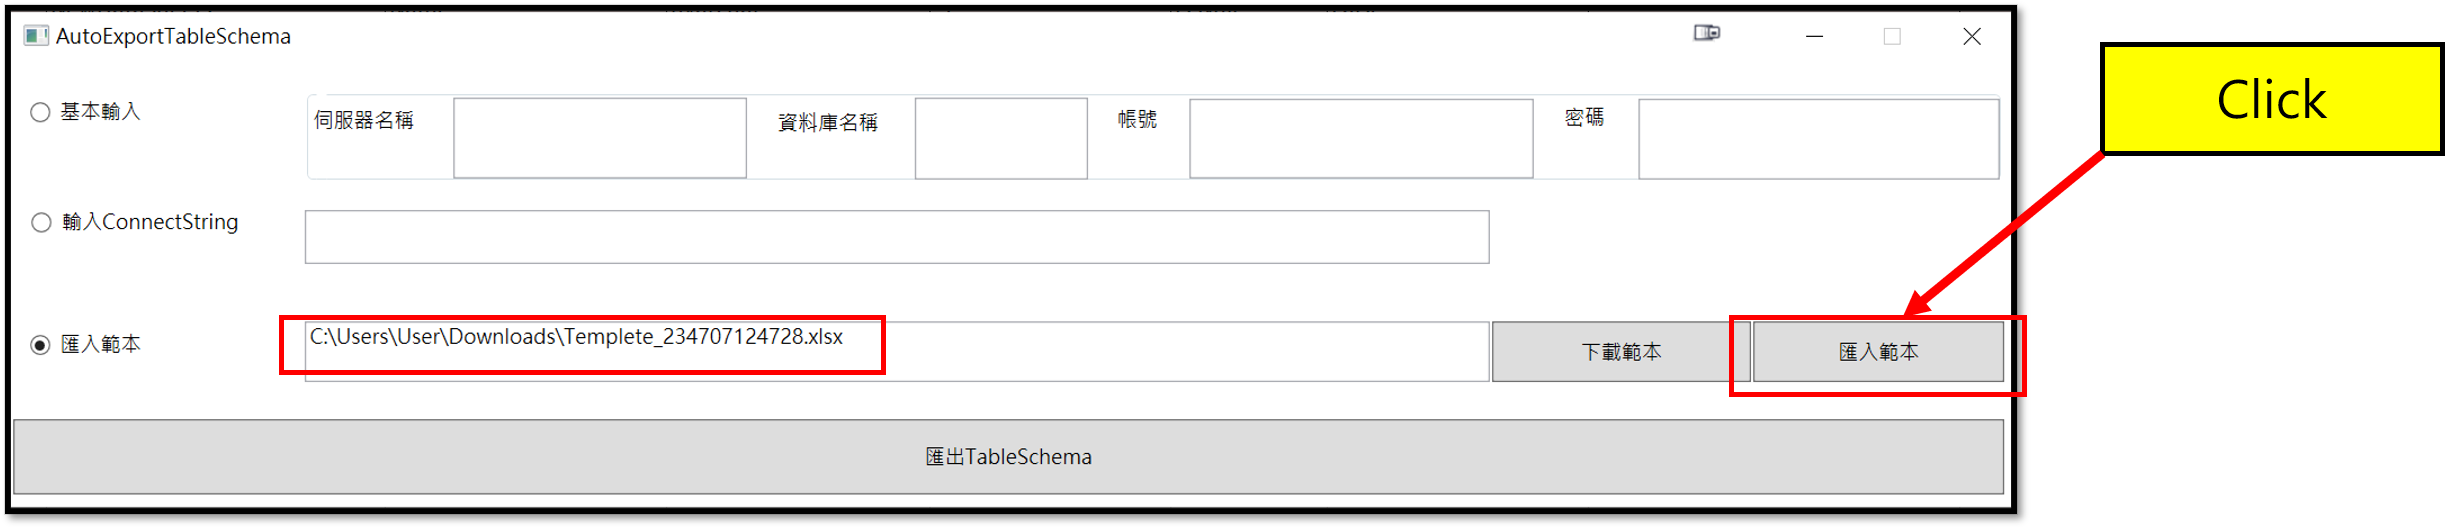Close the AutoExportTableSchema window
This screenshot has height=527, width=2445.
click(x=1971, y=36)
